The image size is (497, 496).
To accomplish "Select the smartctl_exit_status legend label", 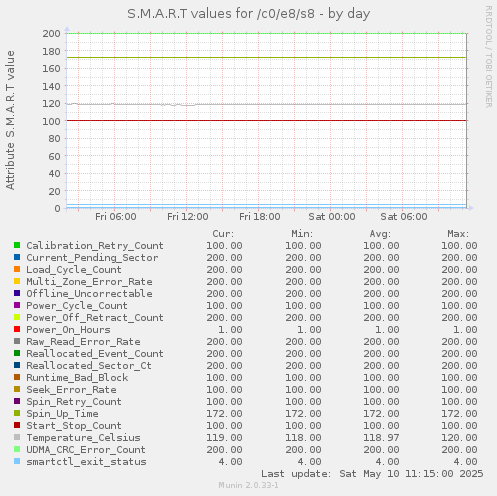I will (86, 462).
